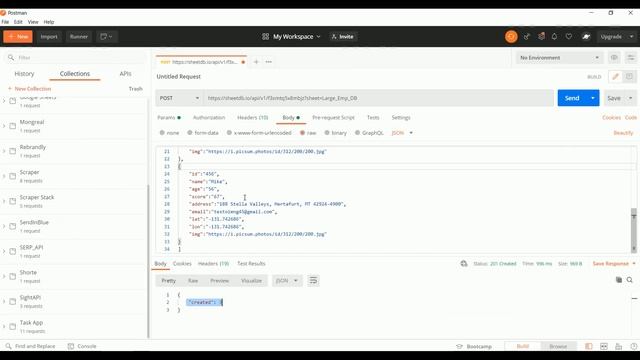Open the tab options ellipsis menu

269,62
